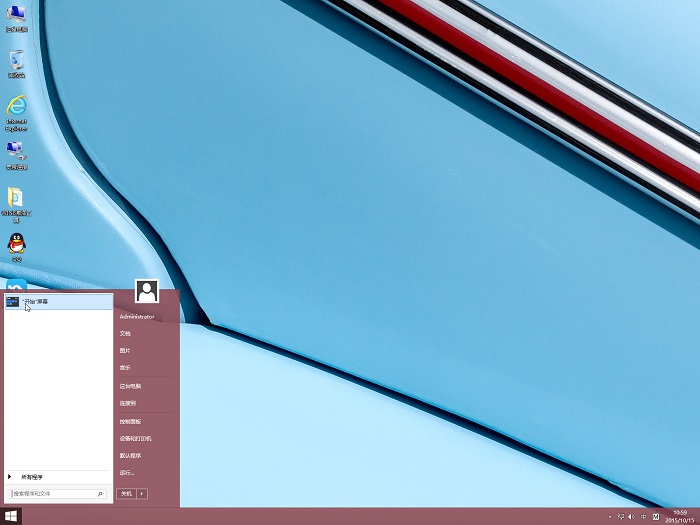The height and width of the screenshot is (525, 700).
Task: Click the Windows Start button on taskbar
Action: click(x=11, y=516)
